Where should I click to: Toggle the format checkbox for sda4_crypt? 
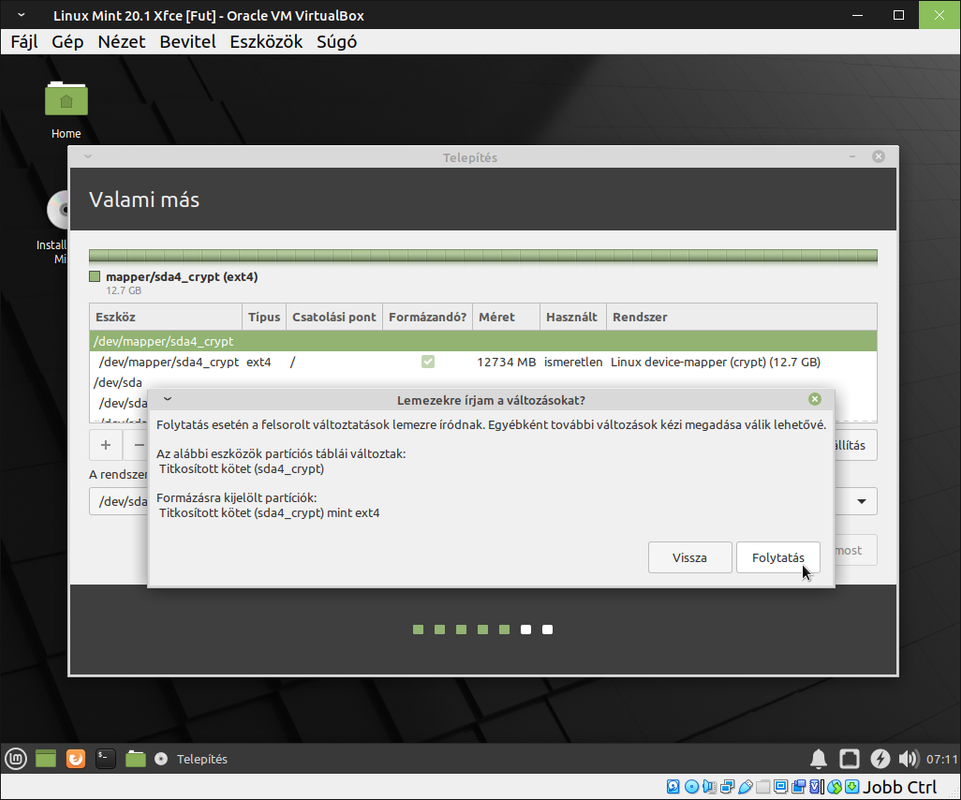[x=428, y=362]
